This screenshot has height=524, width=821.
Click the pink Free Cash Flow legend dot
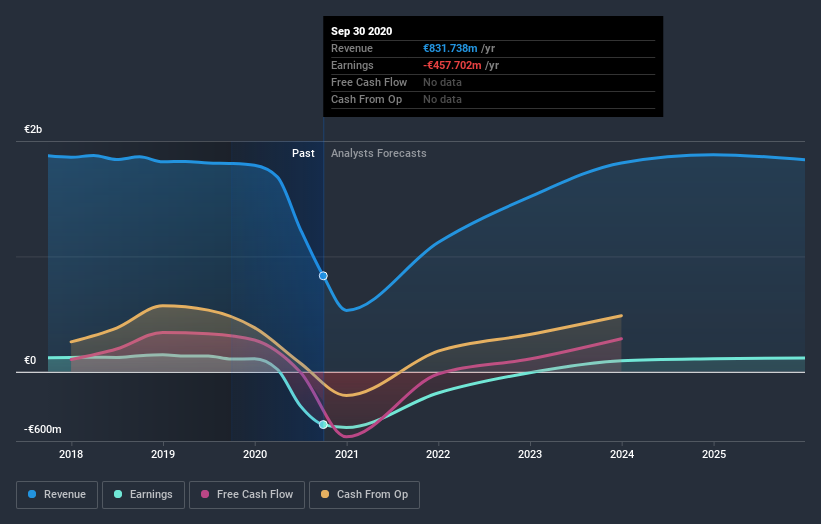point(205,494)
